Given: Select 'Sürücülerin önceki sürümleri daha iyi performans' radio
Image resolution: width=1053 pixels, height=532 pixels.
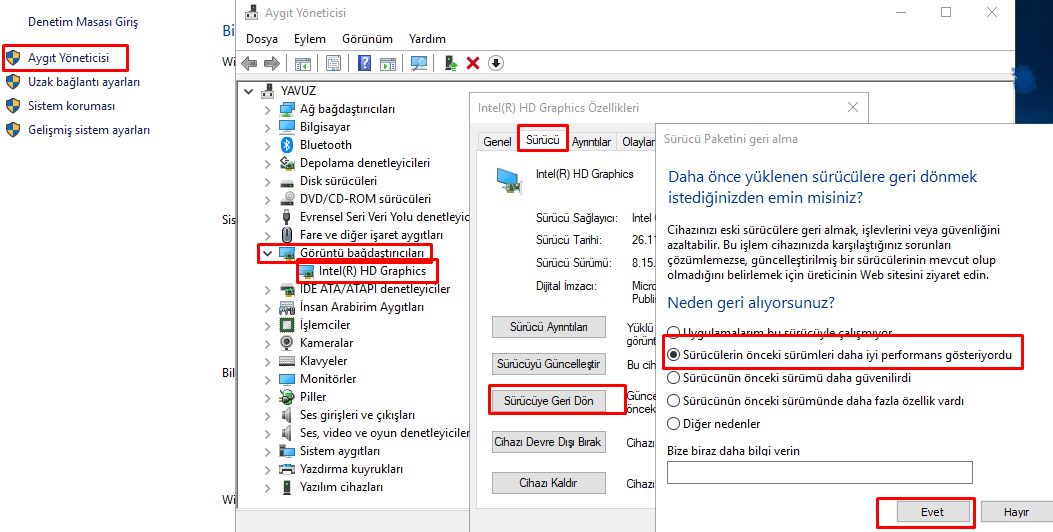Looking at the screenshot, I should (674, 355).
